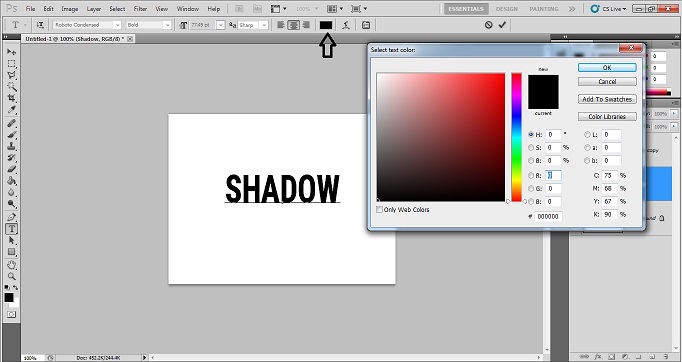
Task: Expand more workspaces chevron
Action: coord(572,9)
